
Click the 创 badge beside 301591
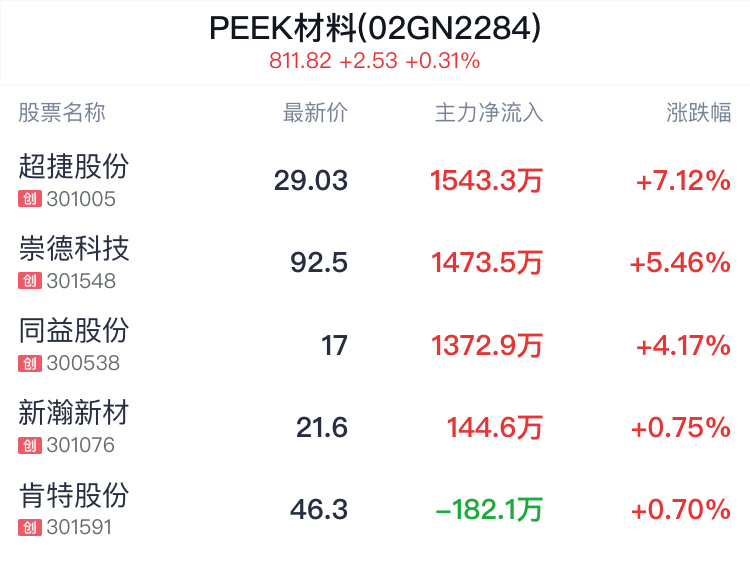(x=30, y=528)
